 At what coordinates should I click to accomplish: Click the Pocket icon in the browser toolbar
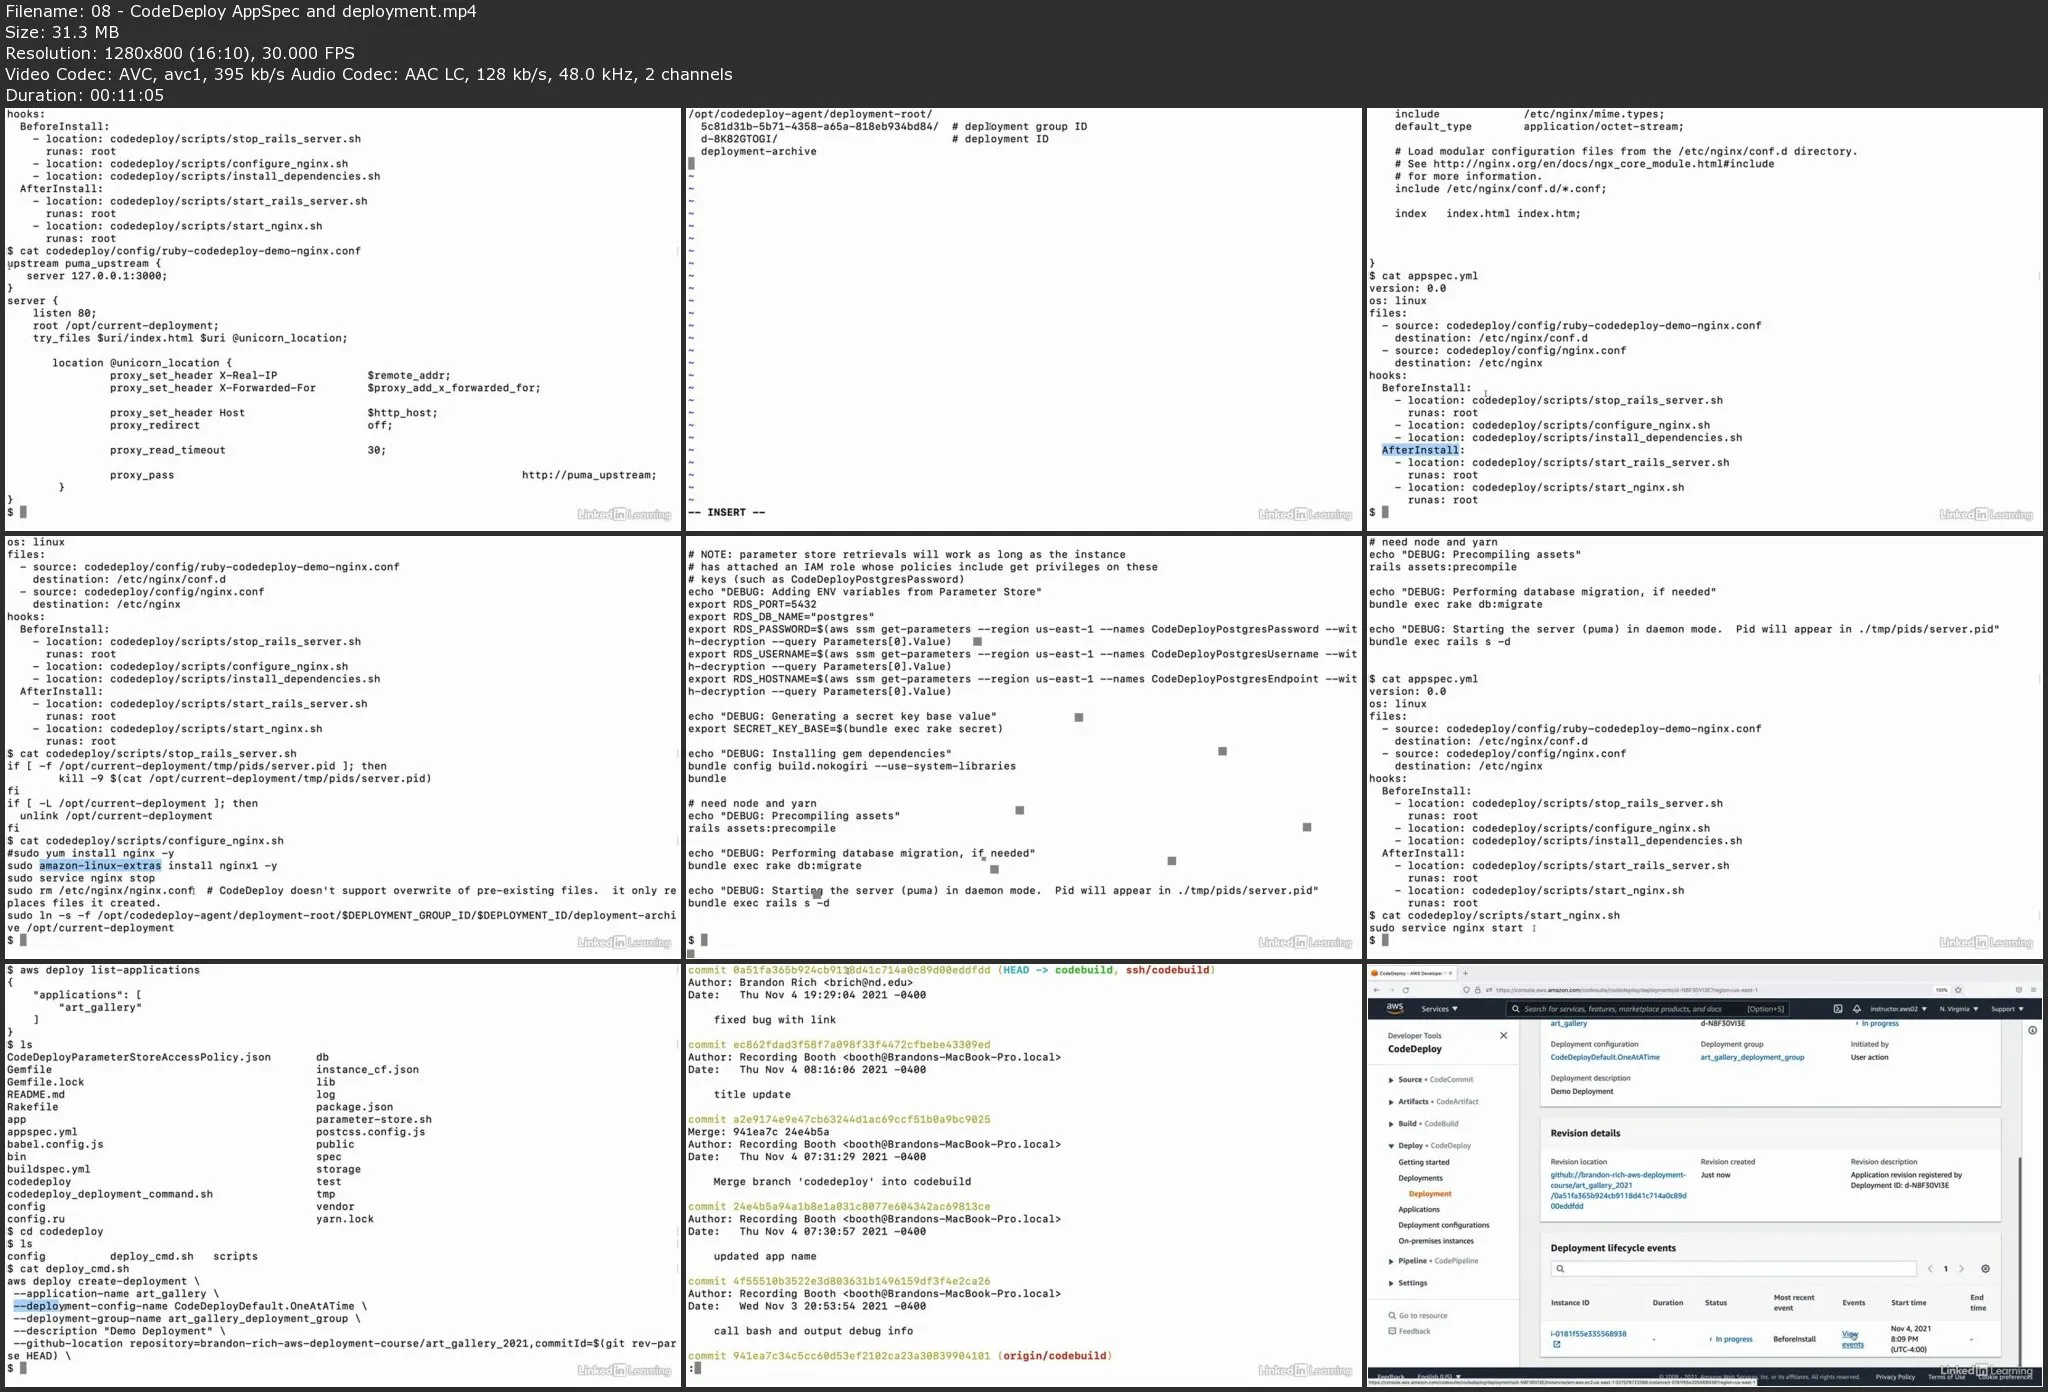pos(2018,990)
